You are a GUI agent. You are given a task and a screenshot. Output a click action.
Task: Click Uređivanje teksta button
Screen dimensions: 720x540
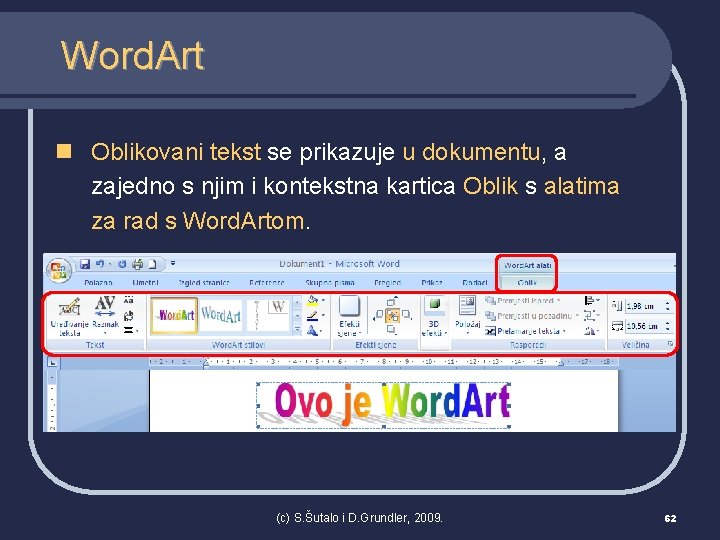(x=69, y=317)
